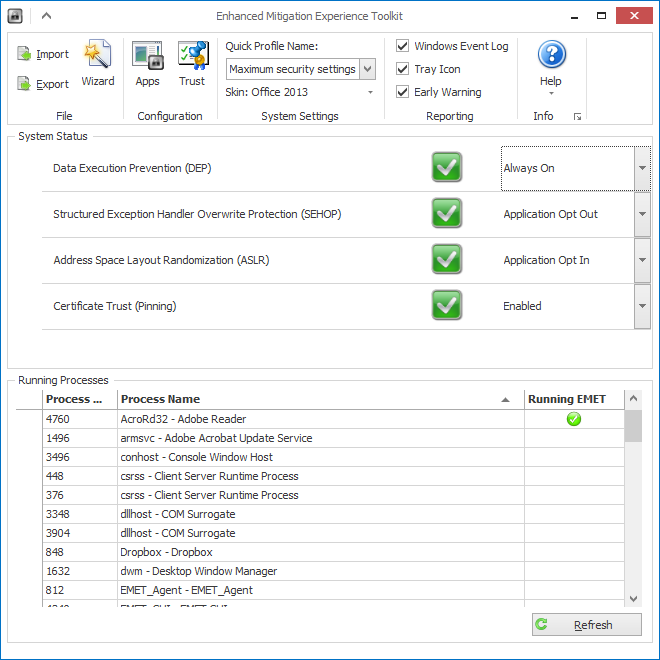Click the Export icon in File group
The width and height of the screenshot is (660, 660).
pos(25,84)
